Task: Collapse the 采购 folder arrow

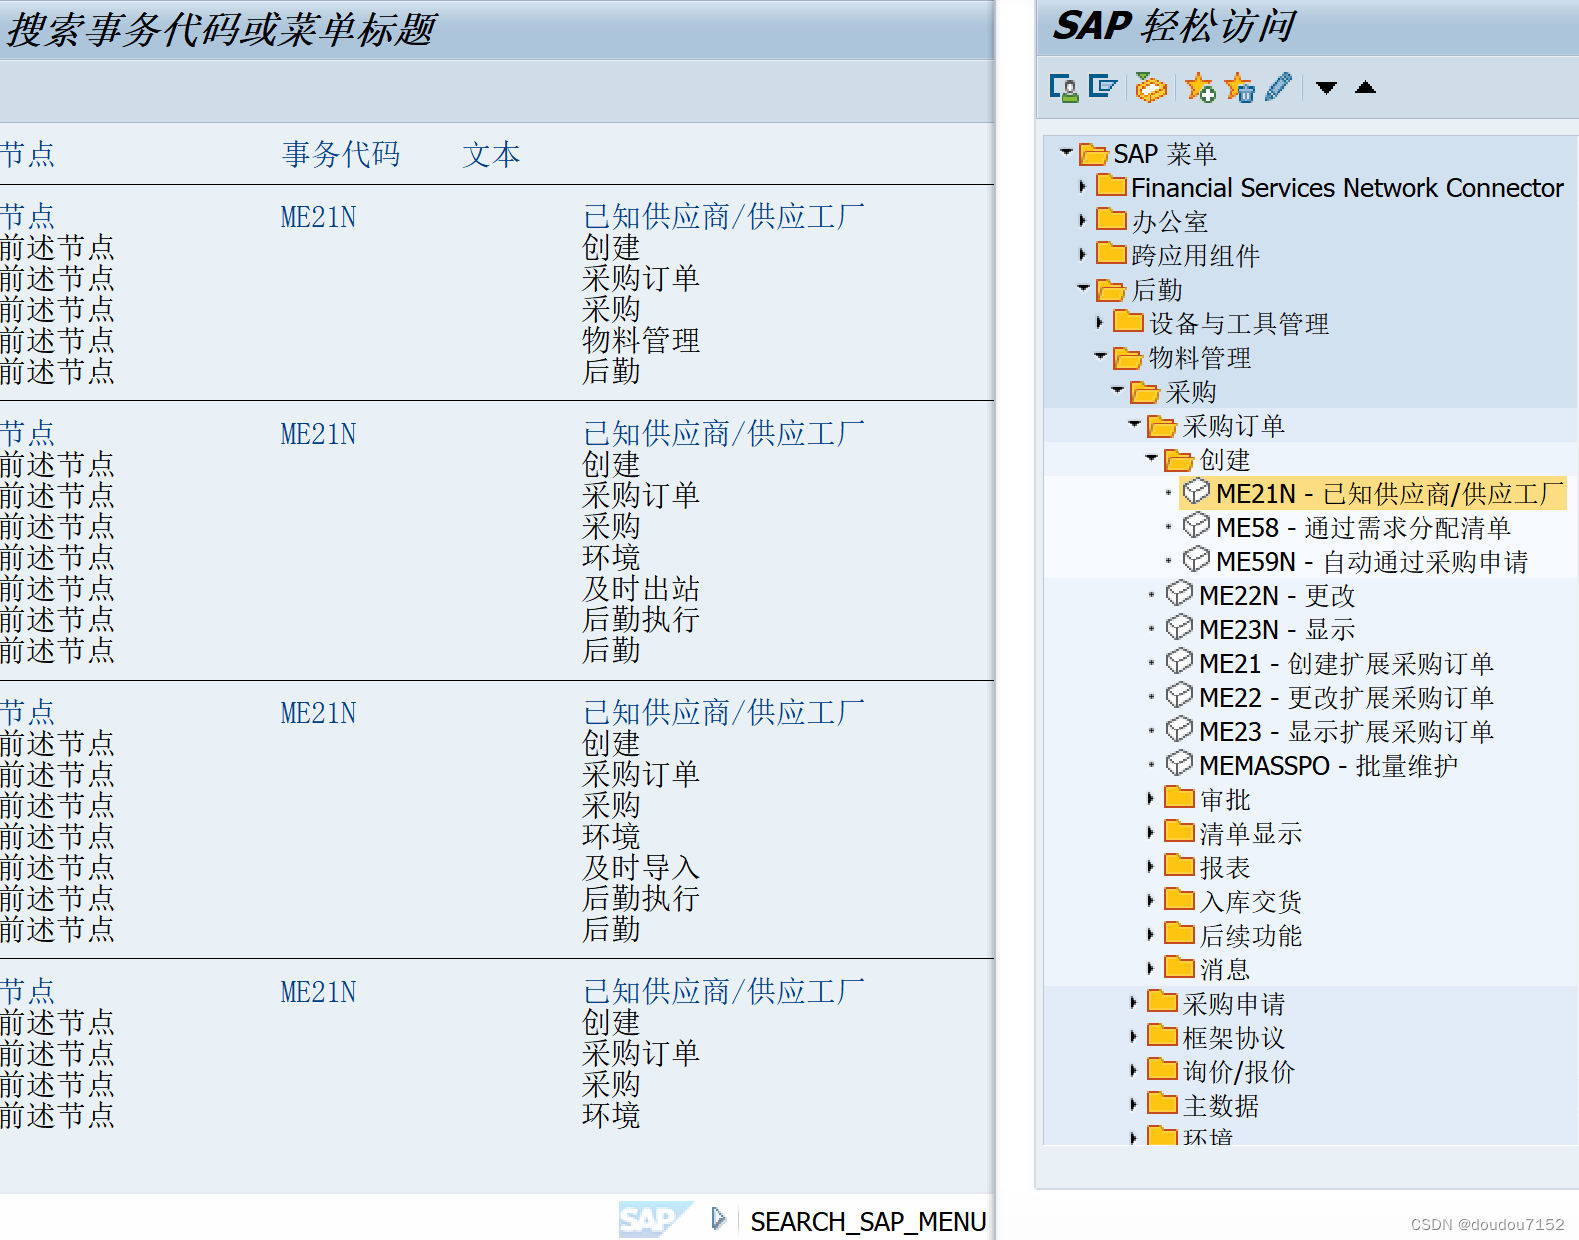Action: [1117, 391]
